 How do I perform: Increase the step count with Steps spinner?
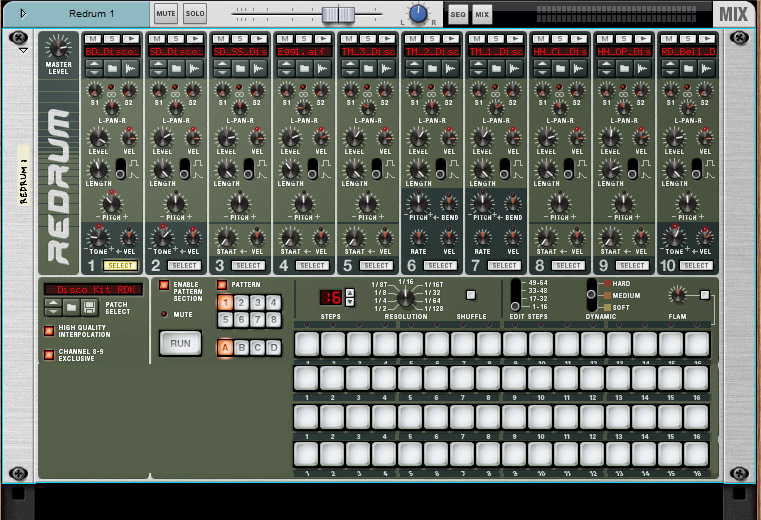point(349,292)
